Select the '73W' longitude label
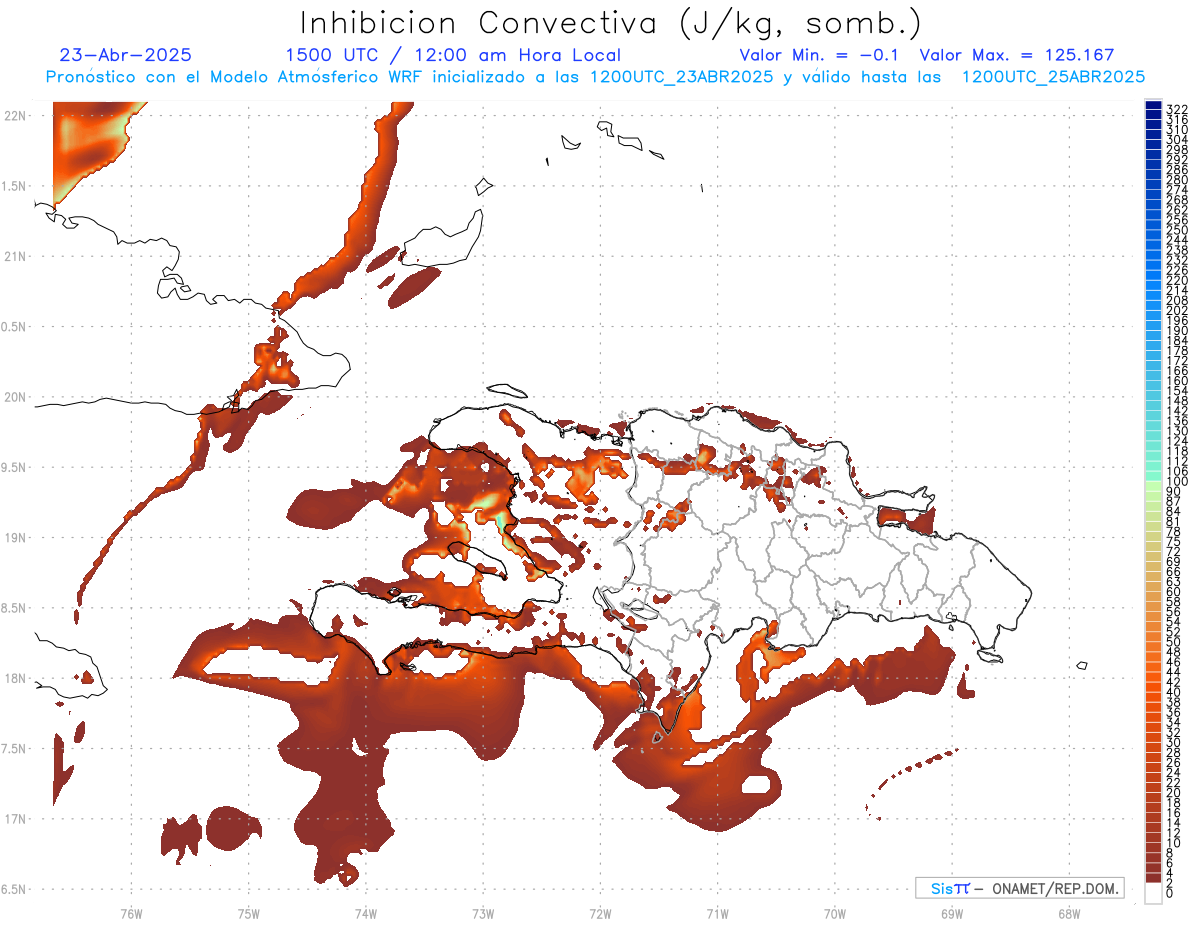This screenshot has height=927, width=1200. [x=483, y=913]
